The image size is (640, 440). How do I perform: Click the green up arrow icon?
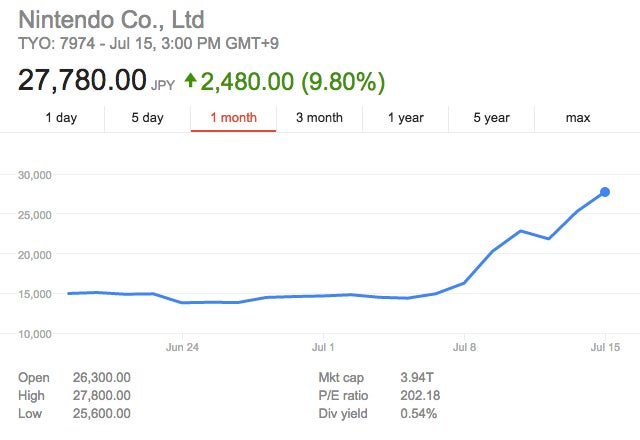(191, 80)
